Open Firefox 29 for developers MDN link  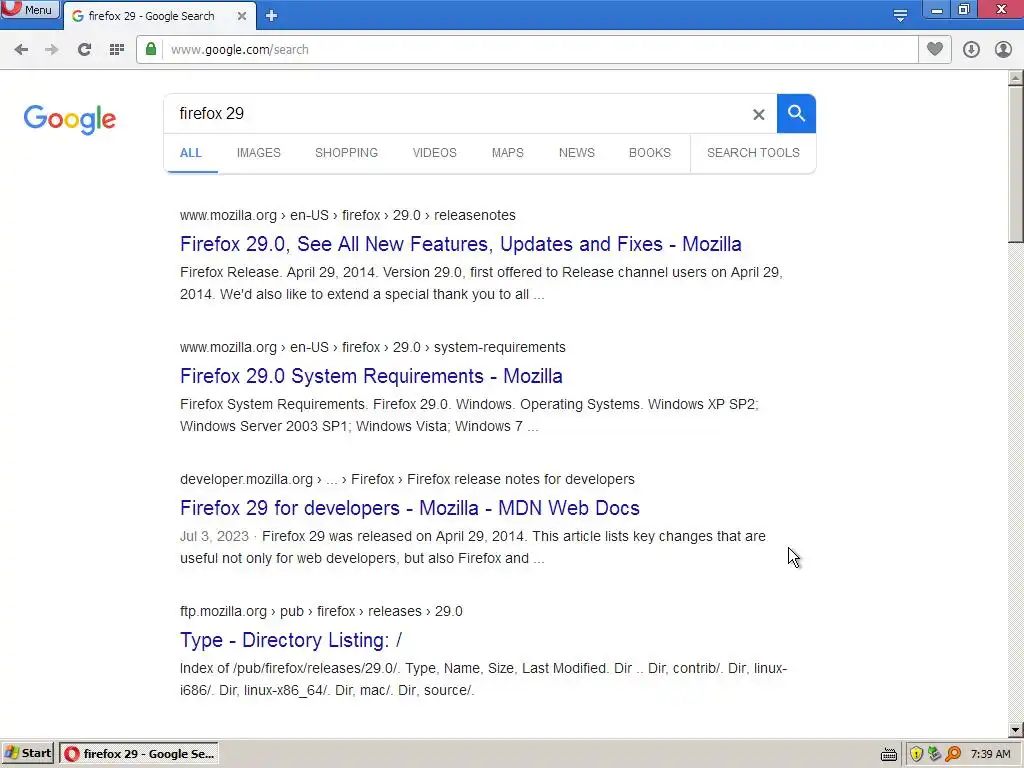409,508
